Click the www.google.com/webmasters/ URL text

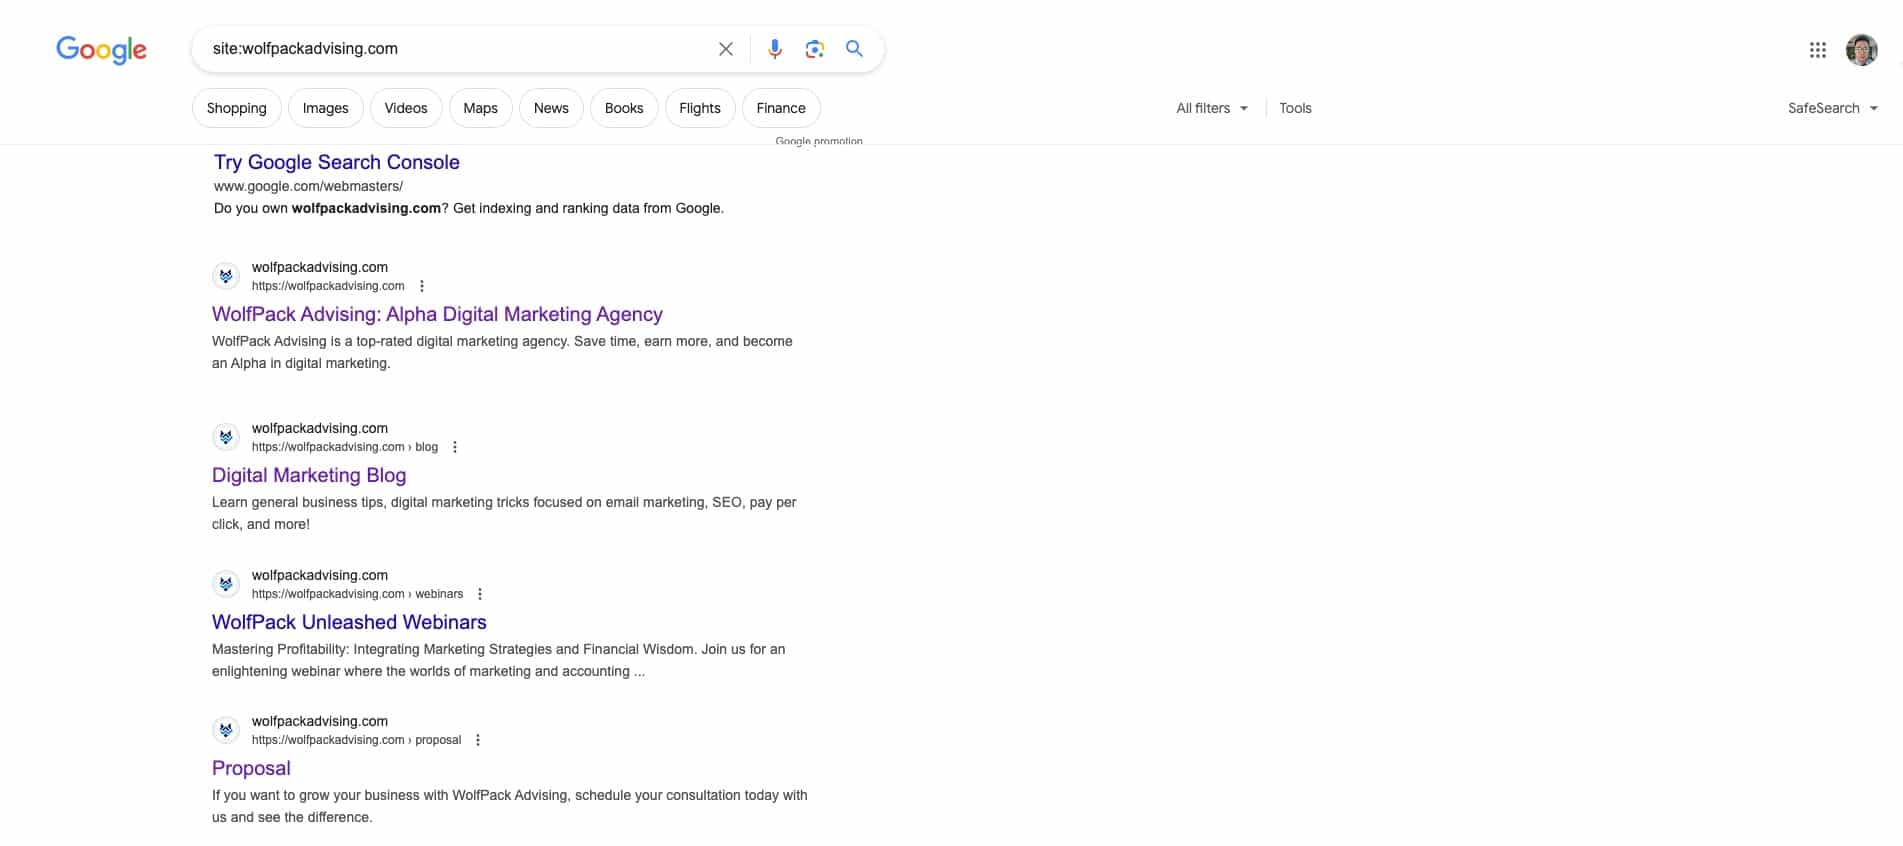(309, 186)
